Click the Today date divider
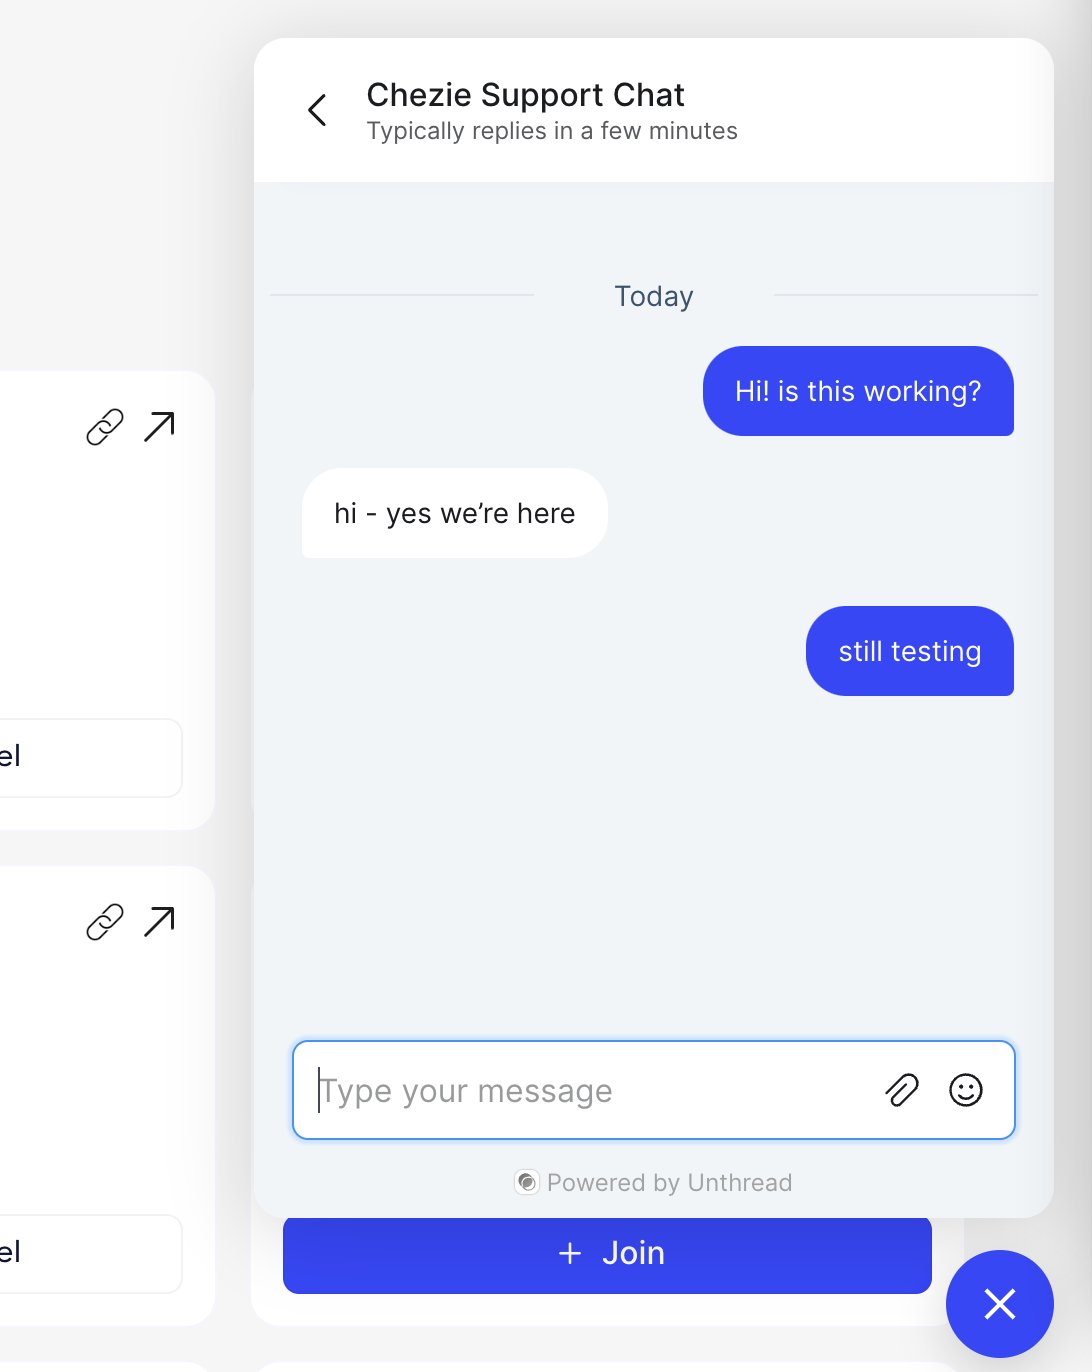Image resolution: width=1092 pixels, height=1372 pixels. pos(654,296)
